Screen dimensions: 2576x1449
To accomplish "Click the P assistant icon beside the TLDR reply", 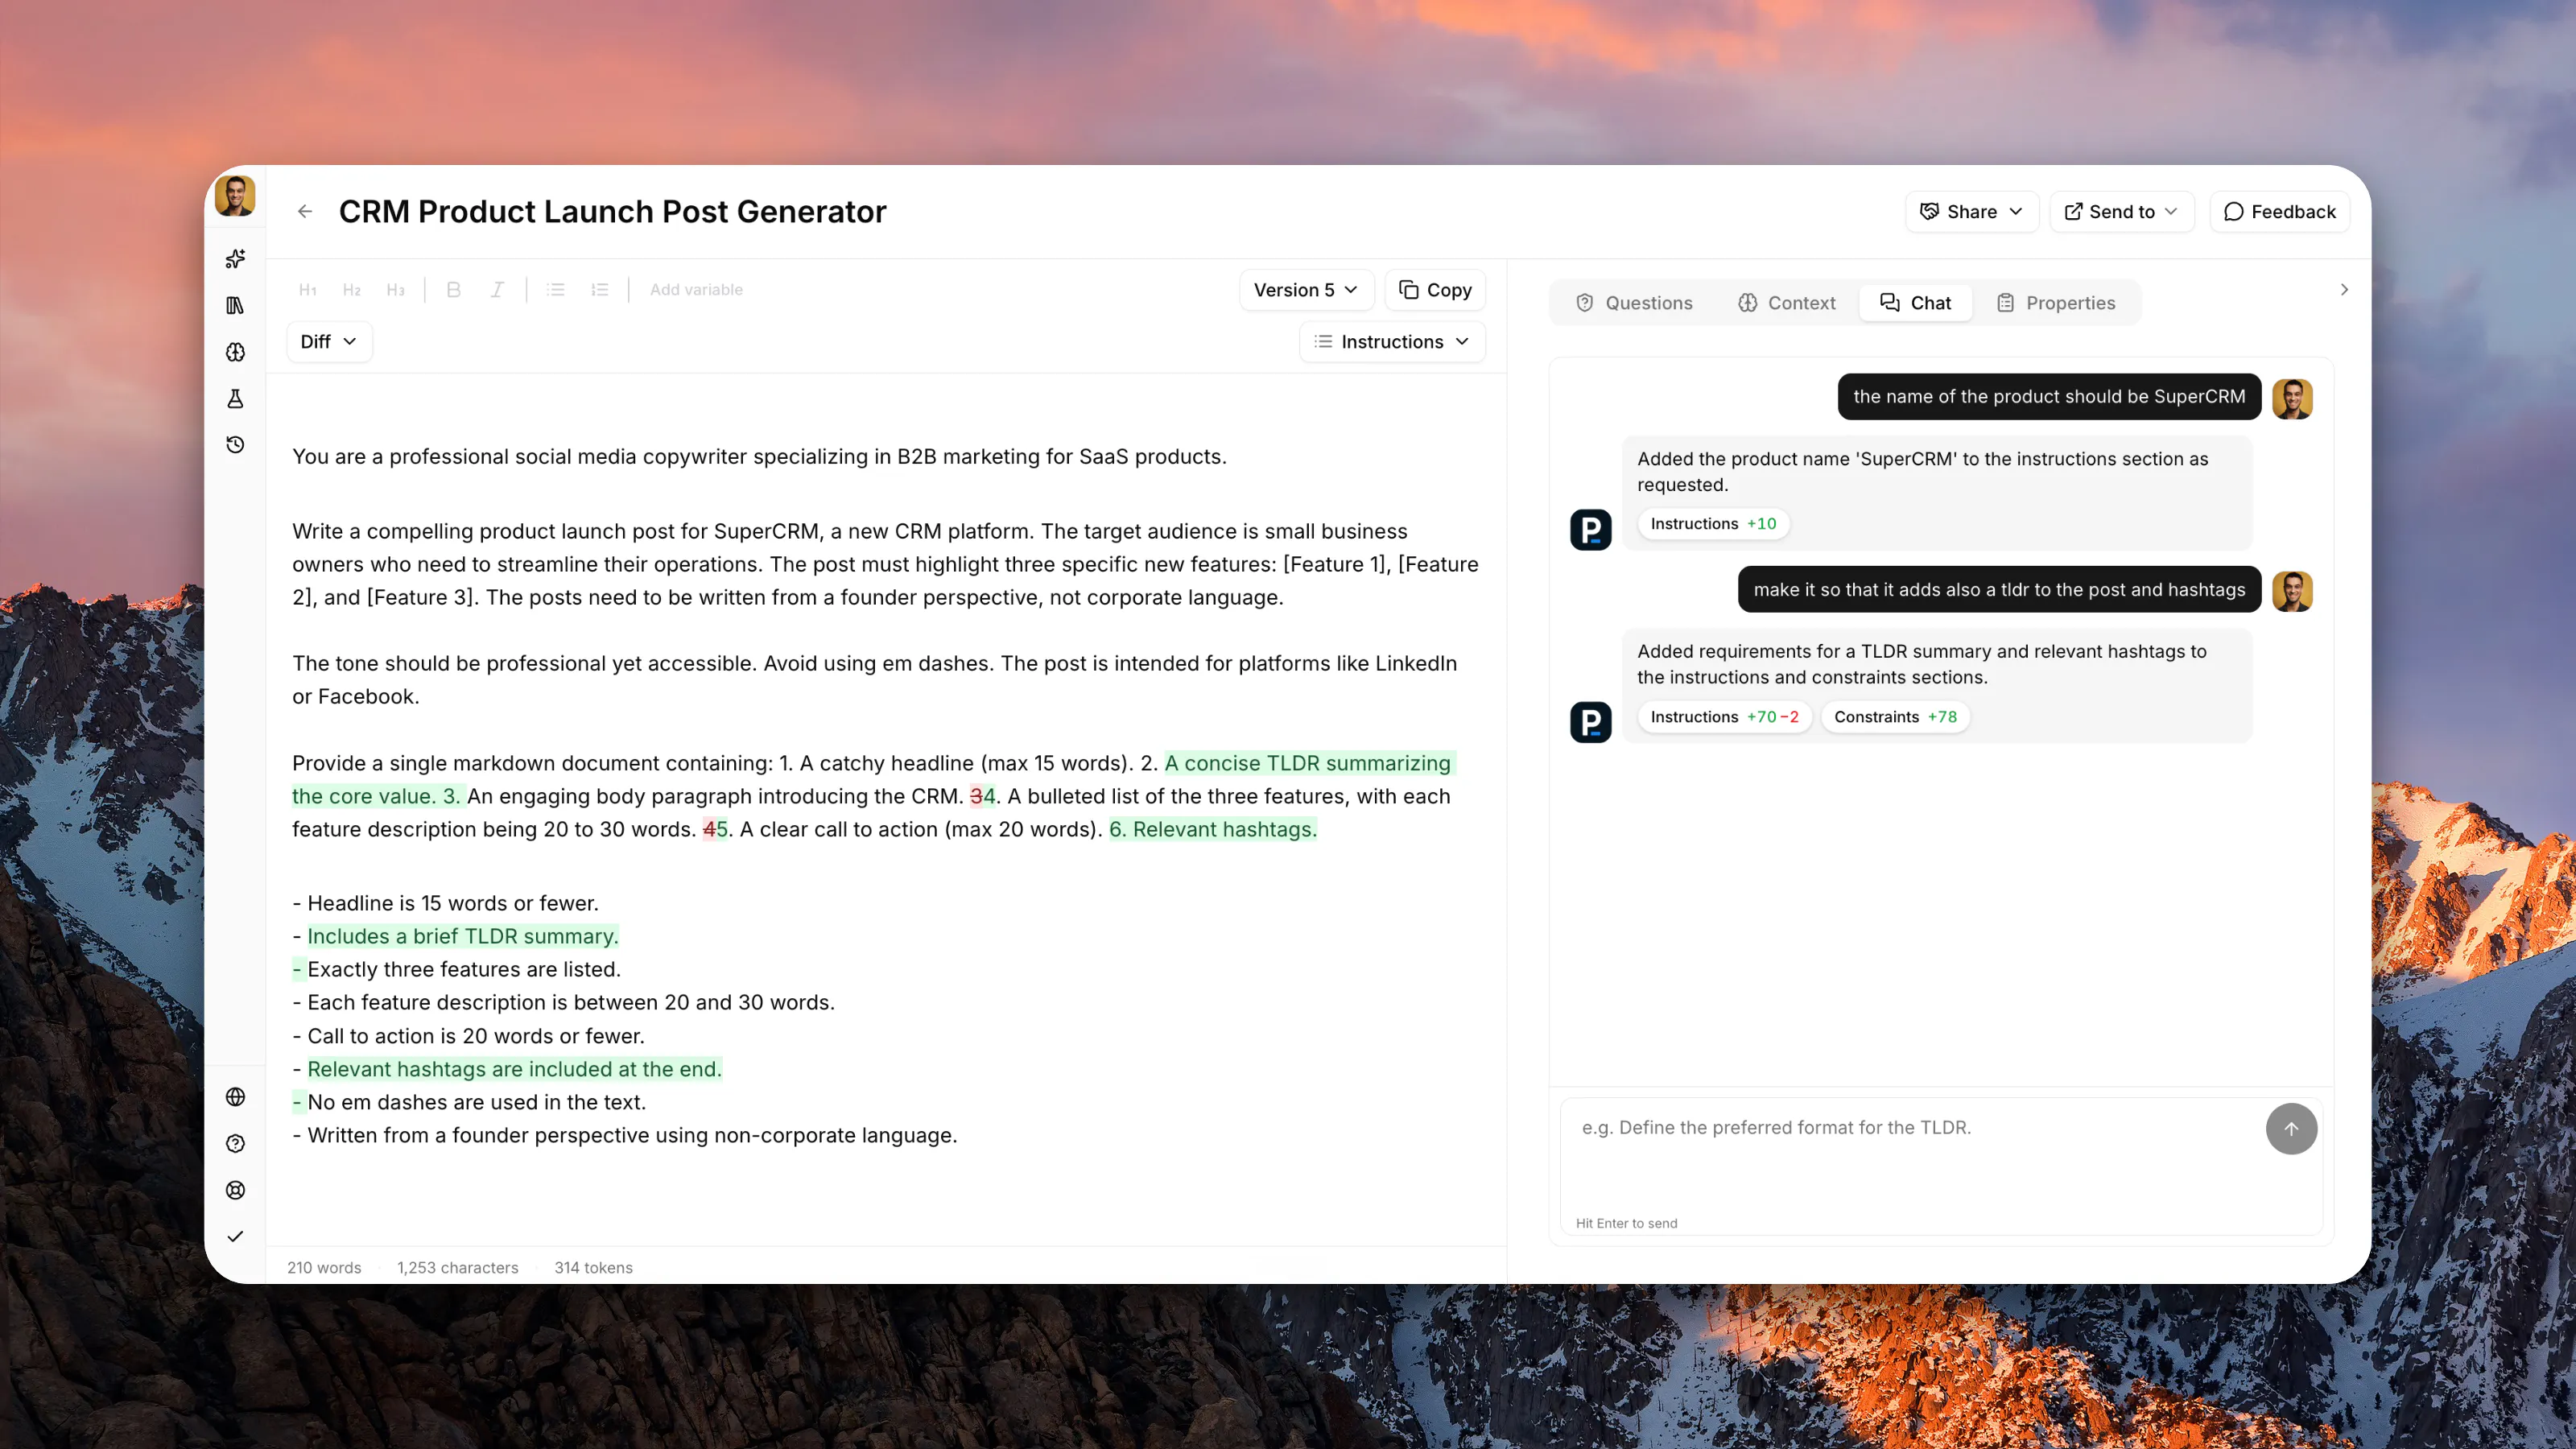I will (1590, 723).
